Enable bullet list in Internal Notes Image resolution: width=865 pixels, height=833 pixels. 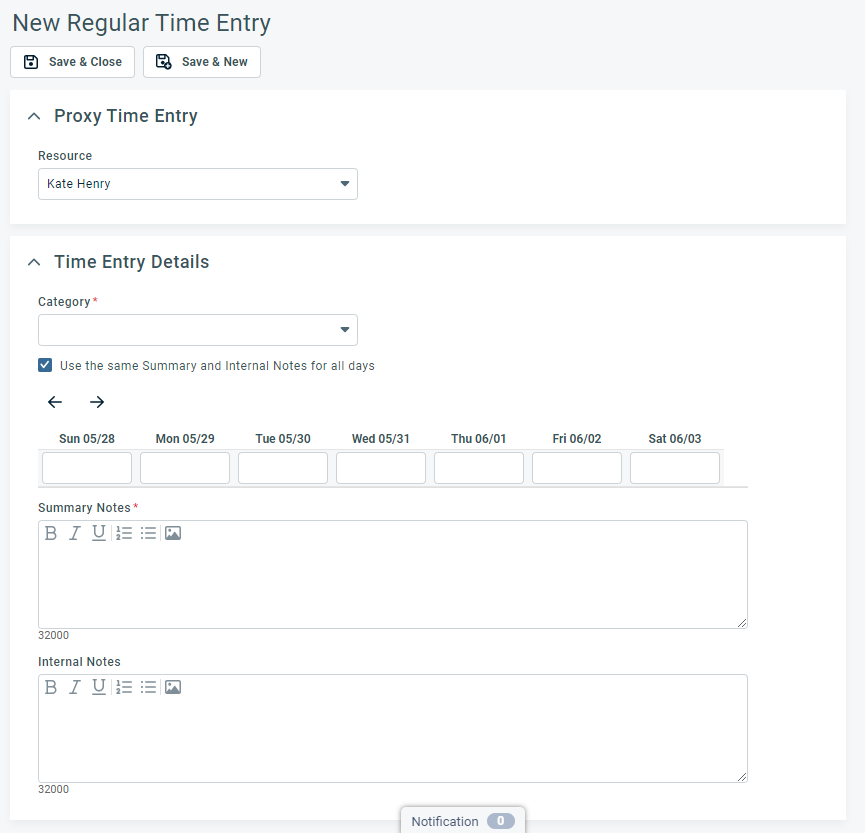[149, 686]
